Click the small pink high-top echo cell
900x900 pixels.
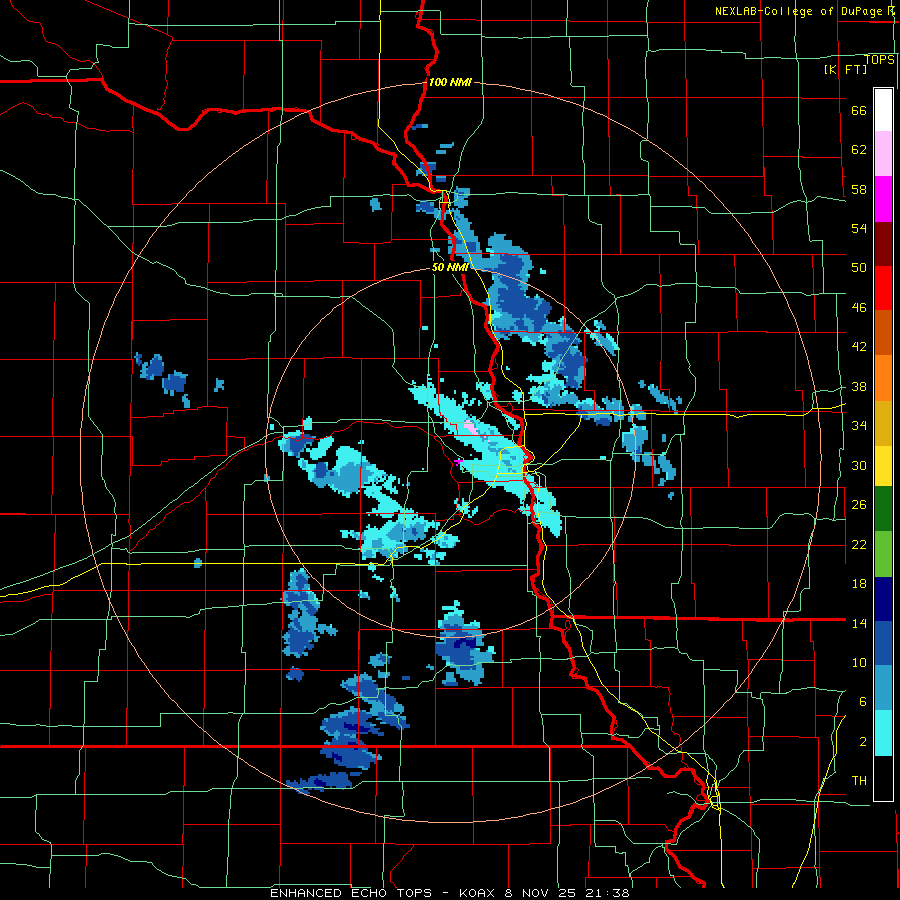(470, 427)
